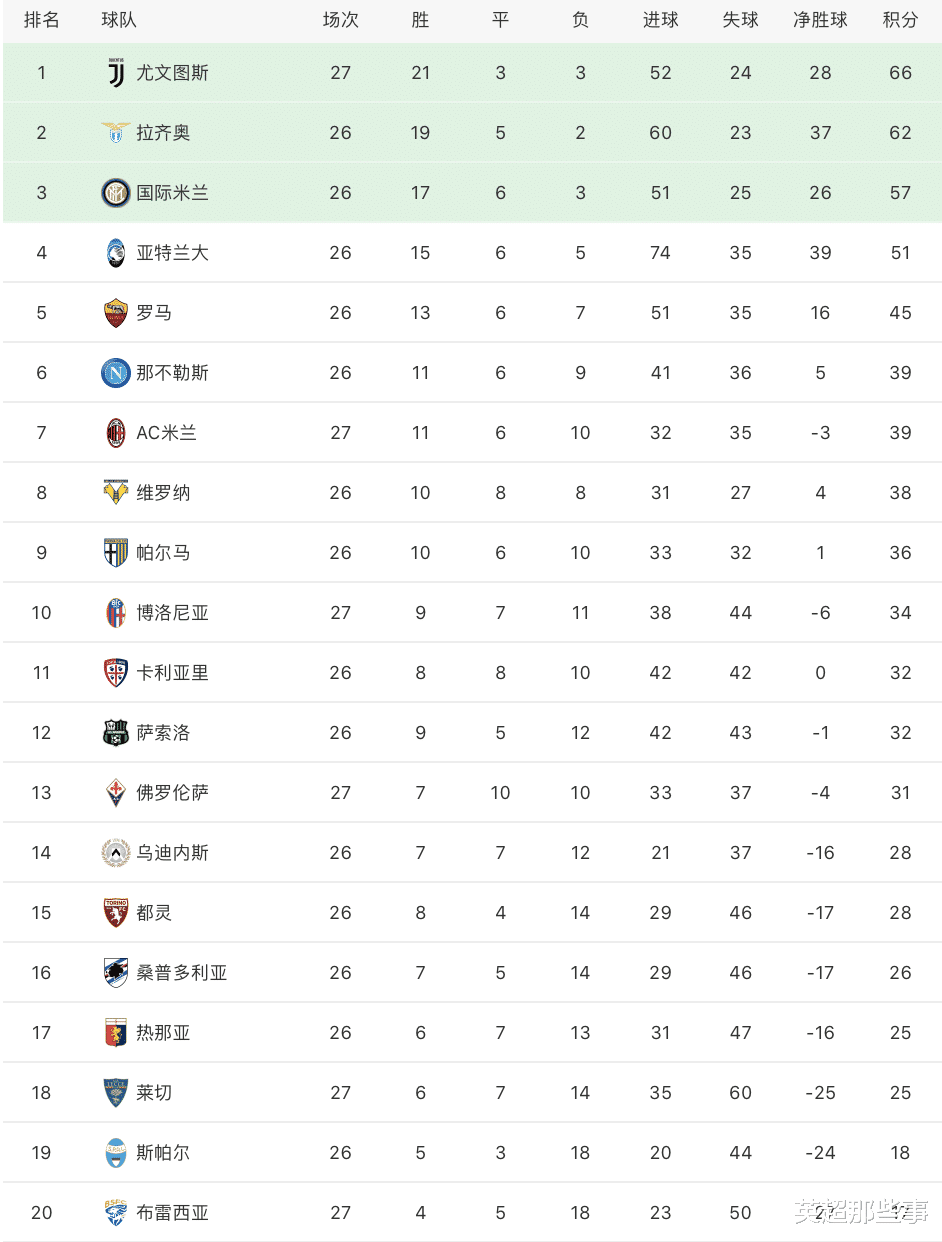
Task: Click the Genoa club crest icon
Action: pyautogui.click(x=116, y=1033)
